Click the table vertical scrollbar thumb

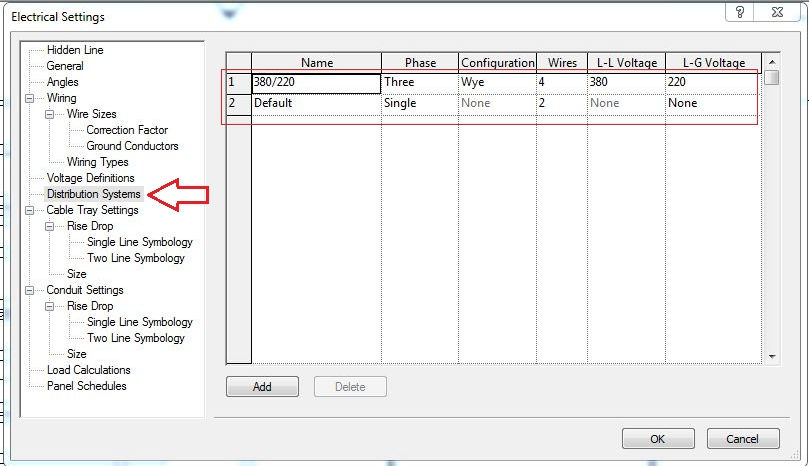point(772,77)
